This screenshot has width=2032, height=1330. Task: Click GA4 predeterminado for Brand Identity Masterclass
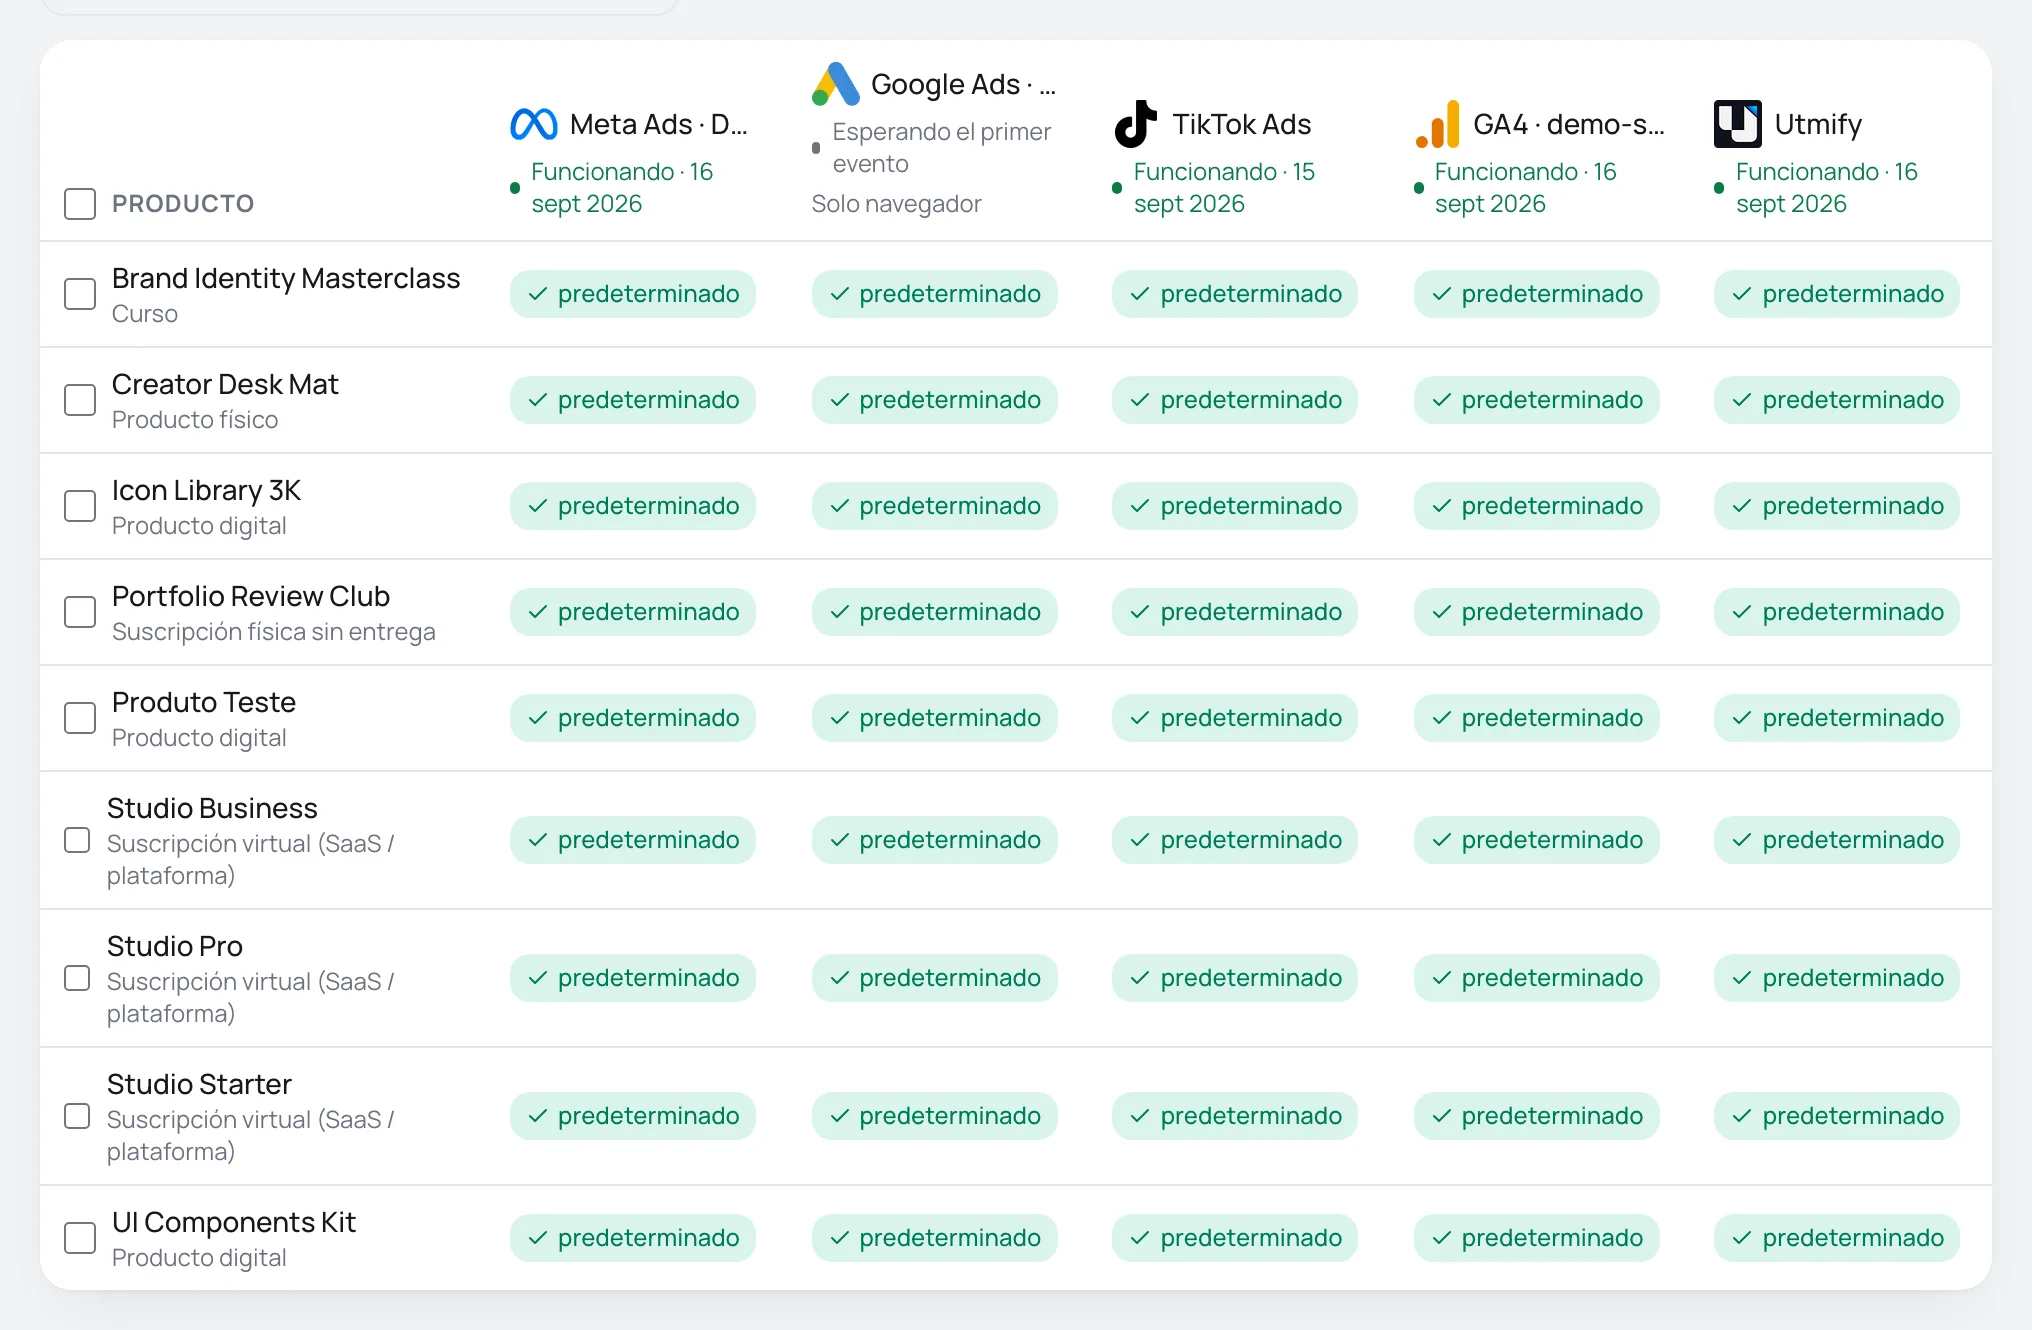pos(1537,294)
